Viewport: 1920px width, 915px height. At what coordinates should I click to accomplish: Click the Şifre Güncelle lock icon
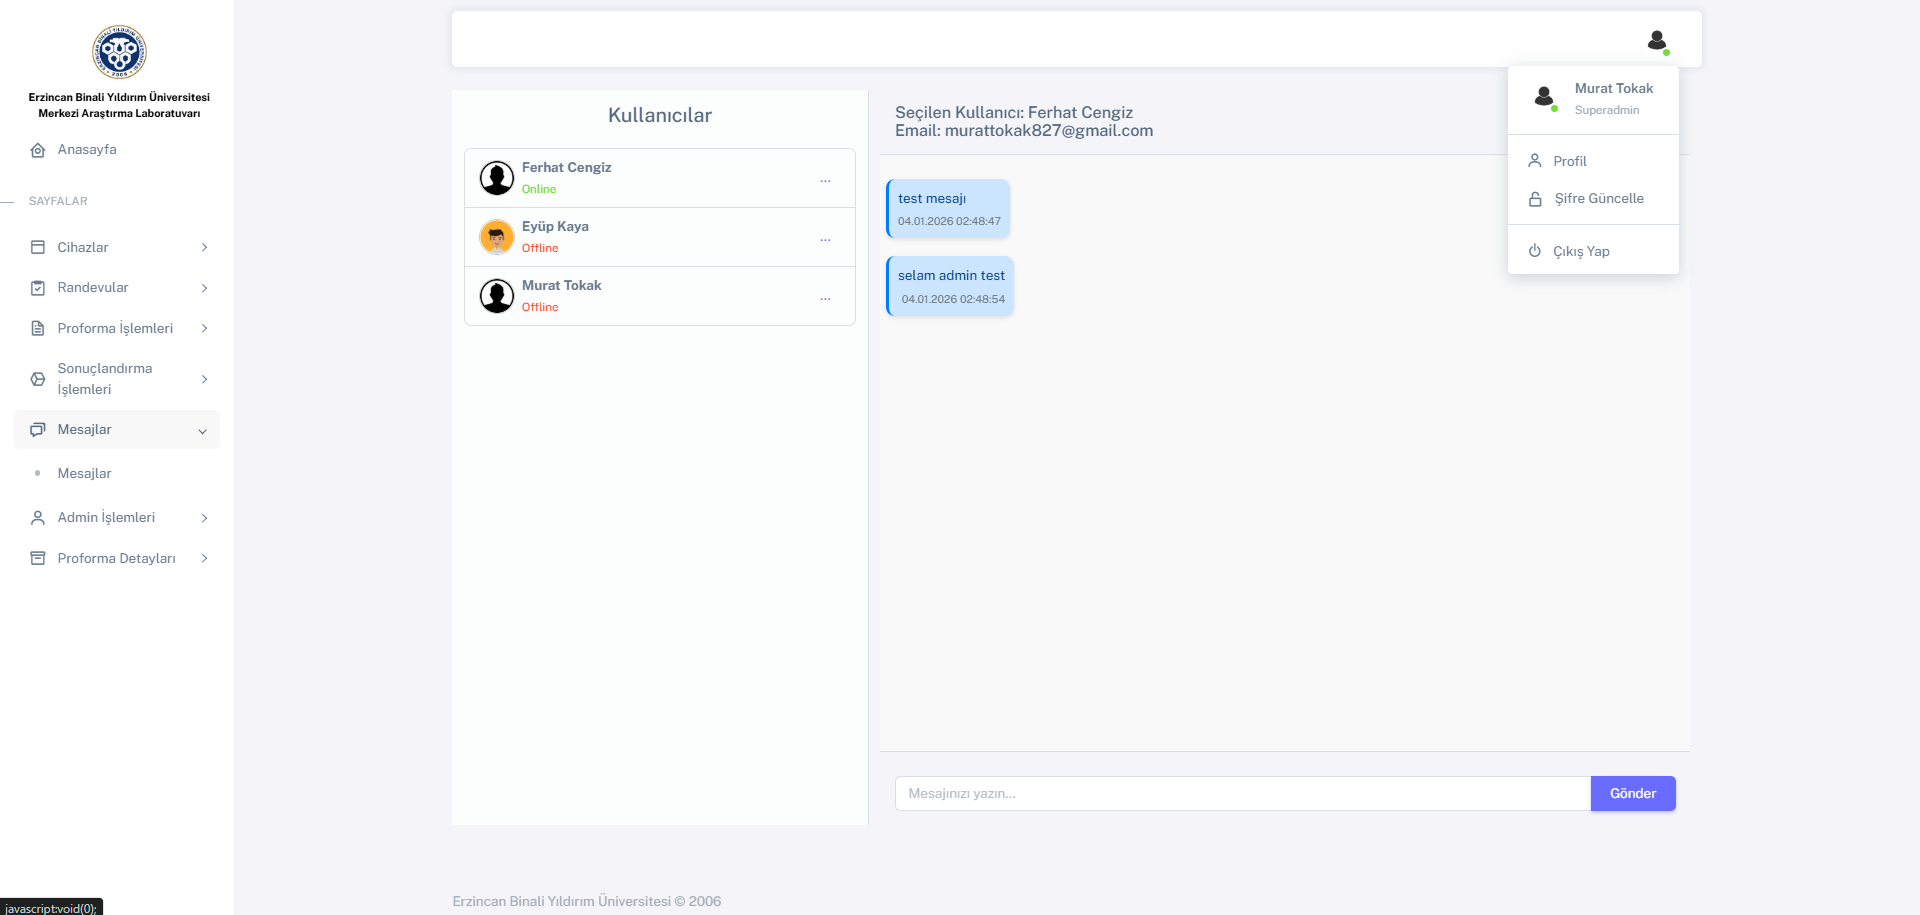pos(1535,199)
